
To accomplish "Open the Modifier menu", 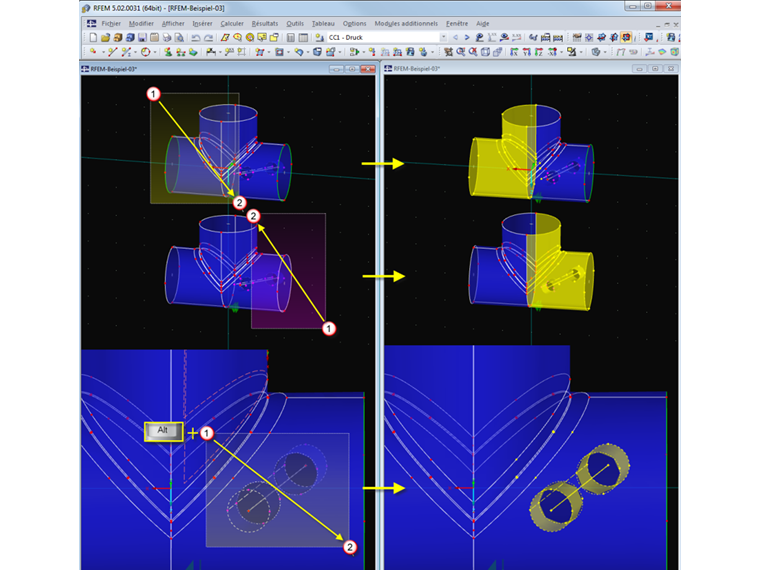I will click(141, 23).
